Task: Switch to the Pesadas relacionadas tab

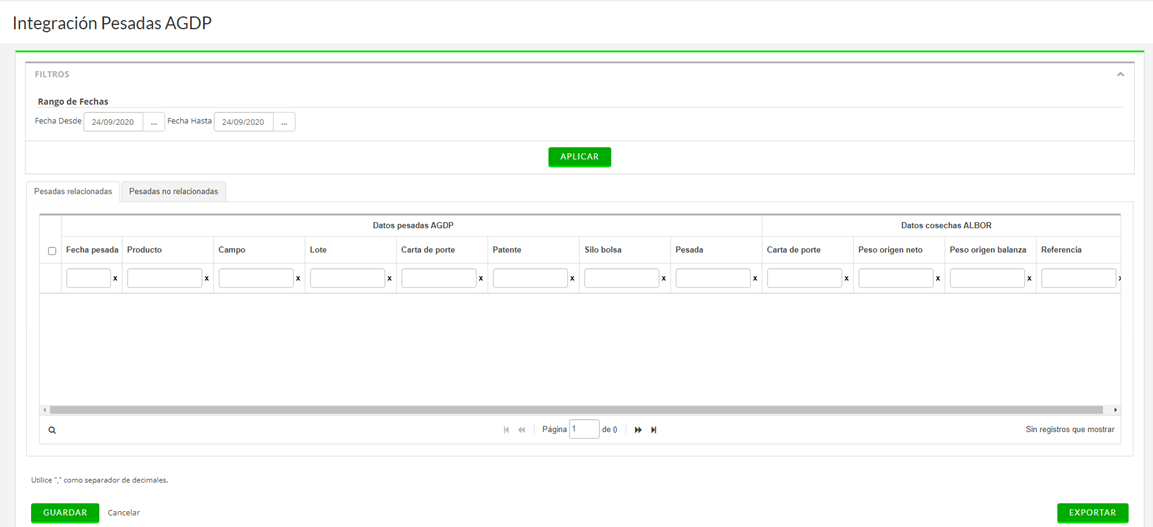Action: coord(73,191)
